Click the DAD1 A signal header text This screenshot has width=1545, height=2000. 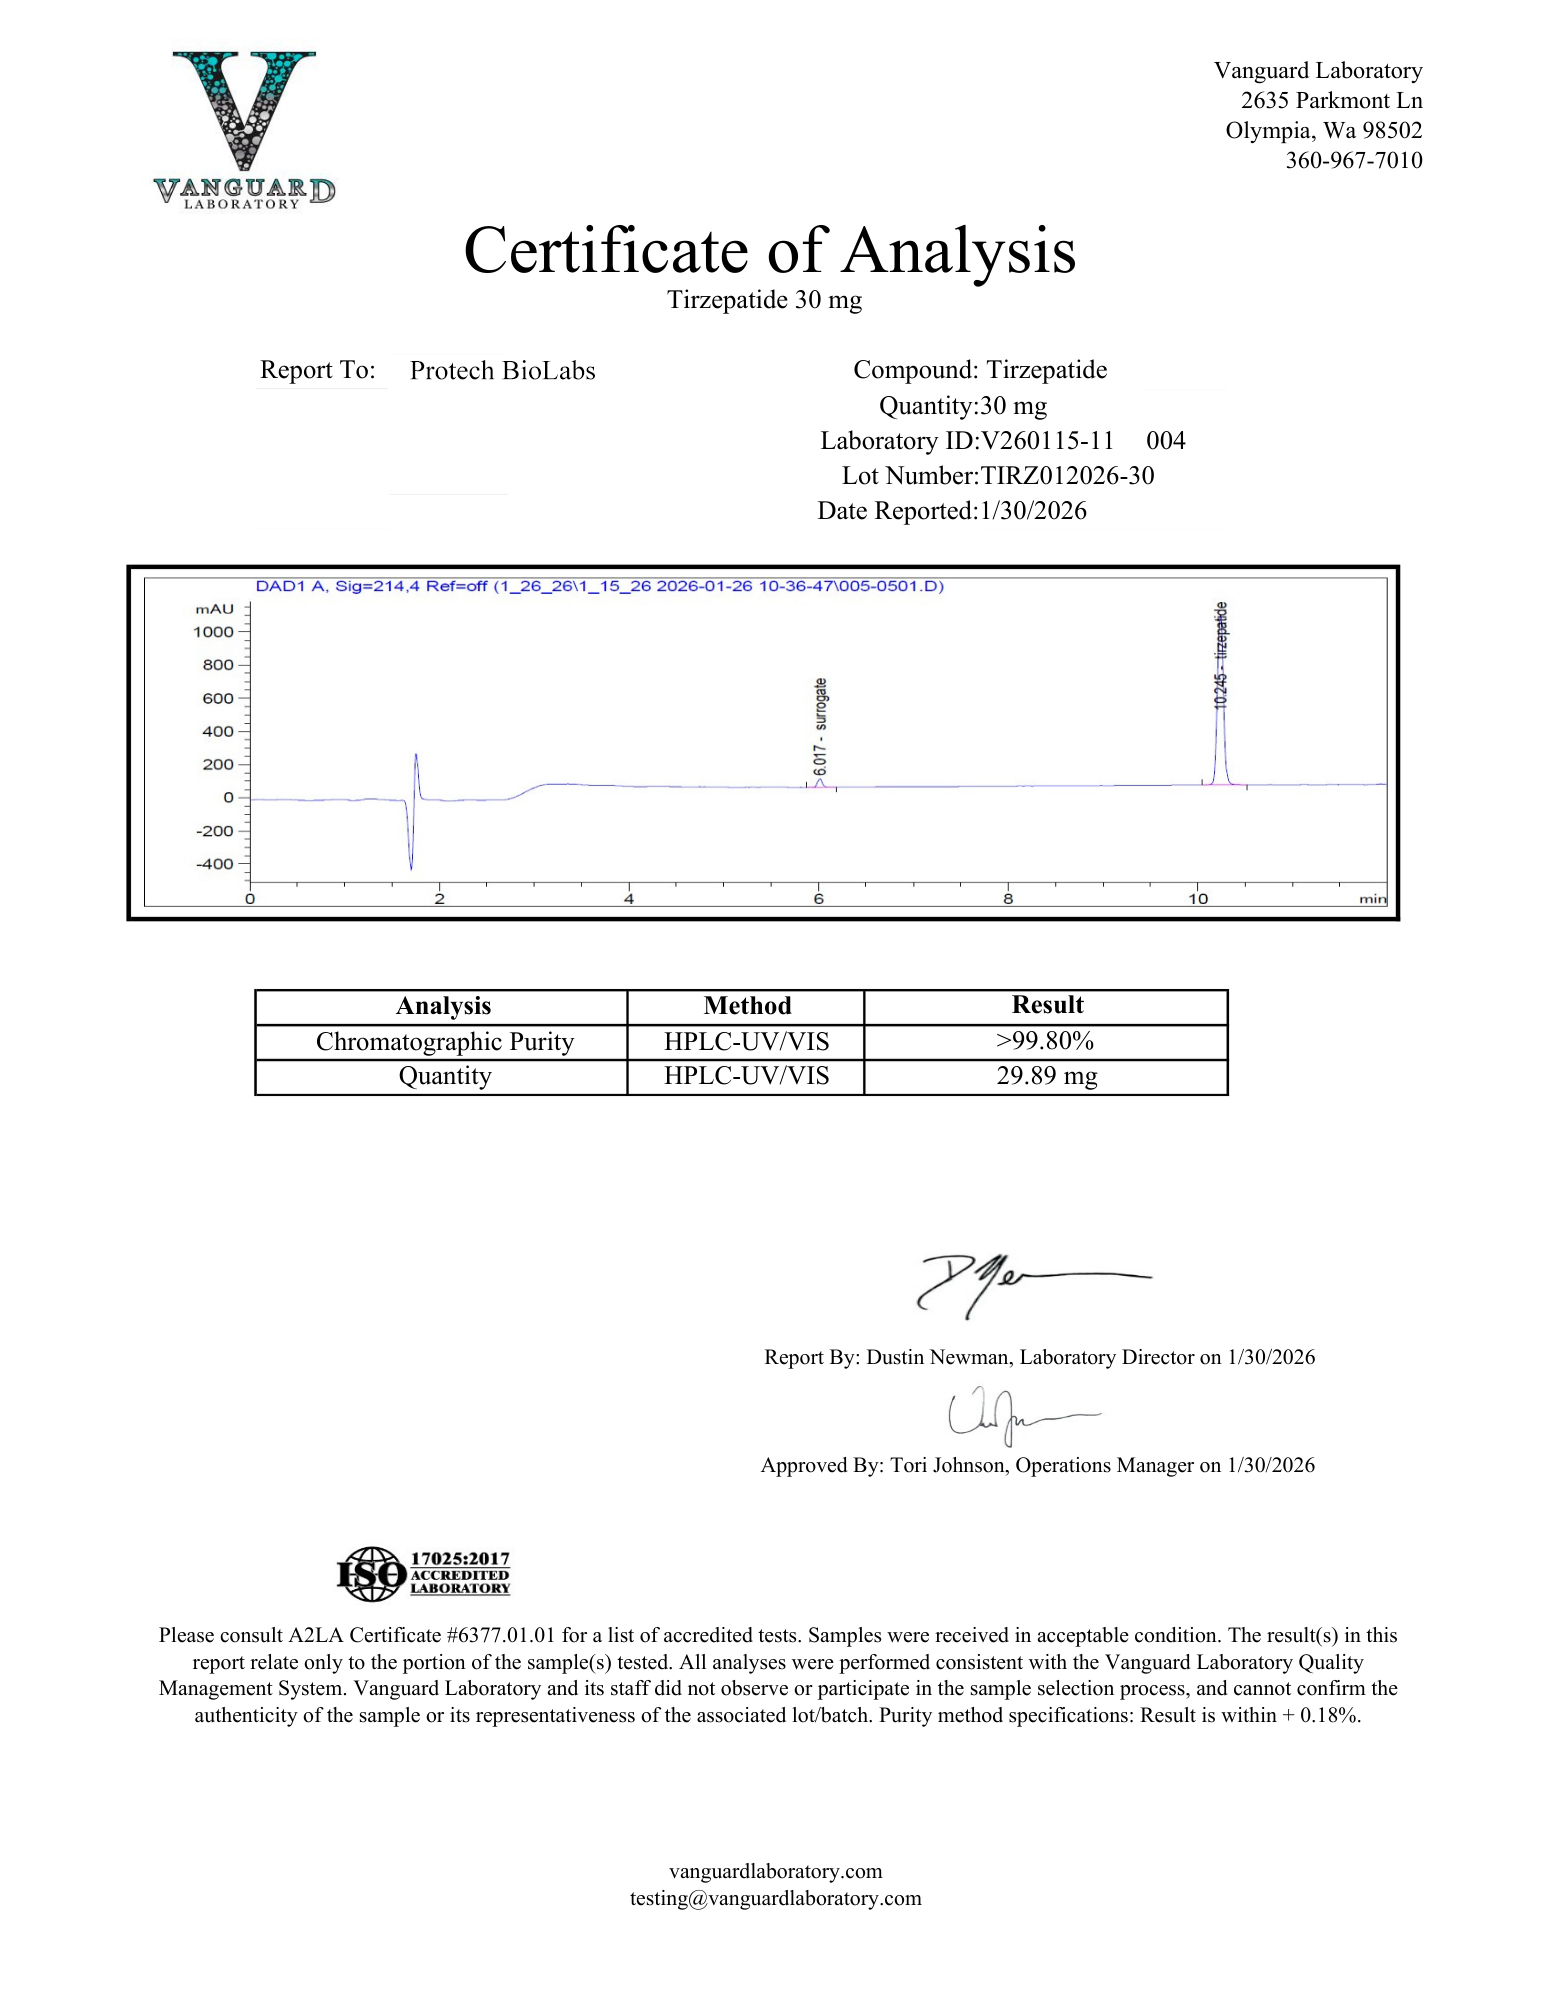pos(599,586)
